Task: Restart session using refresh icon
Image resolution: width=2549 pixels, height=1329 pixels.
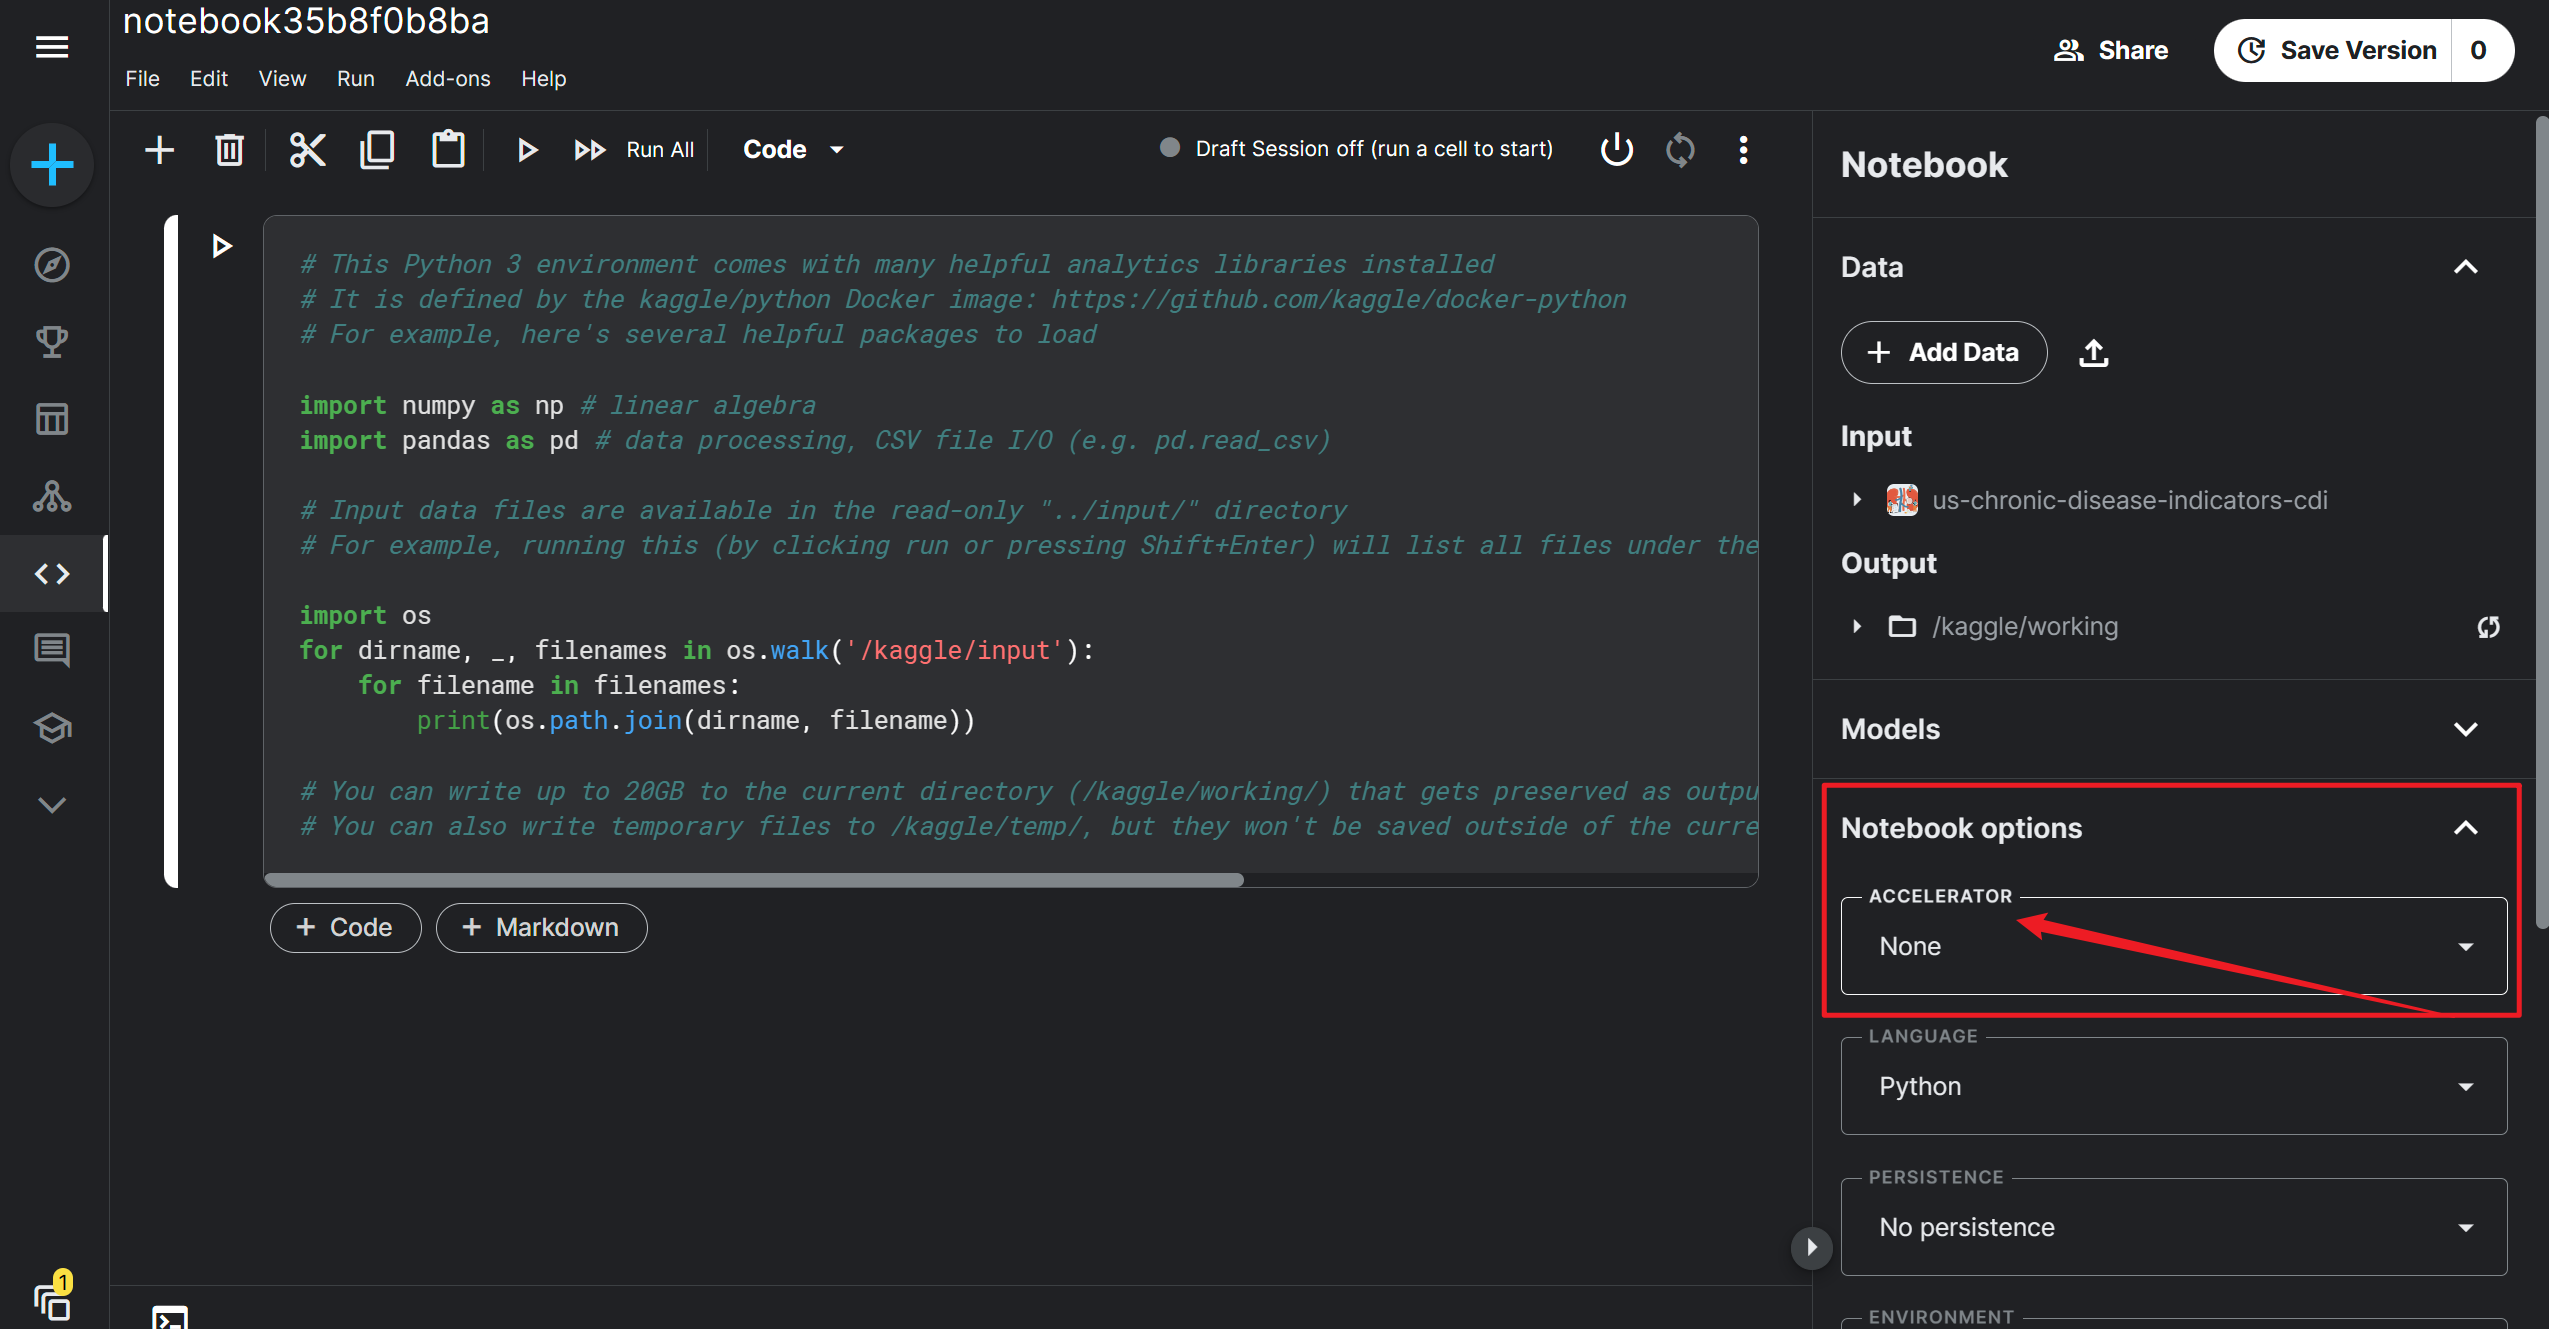Action: pos(1680,150)
